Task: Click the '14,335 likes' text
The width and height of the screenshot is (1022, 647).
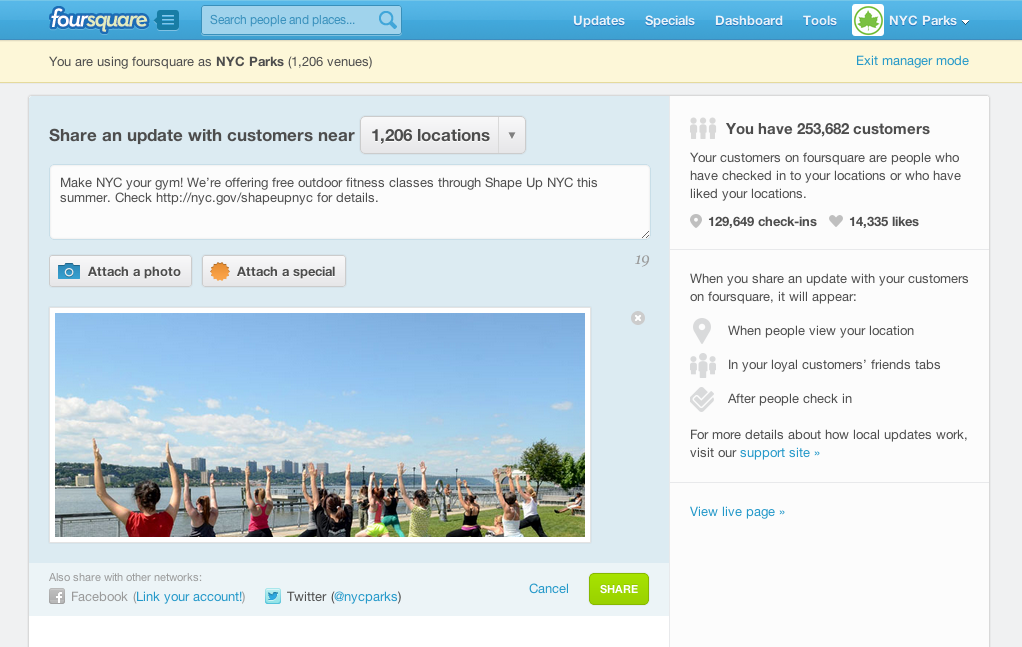Action: pyautogui.click(x=883, y=222)
